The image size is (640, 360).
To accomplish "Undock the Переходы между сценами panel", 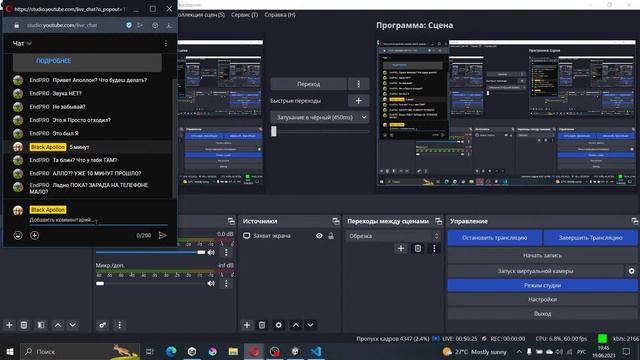I will tap(439, 221).
